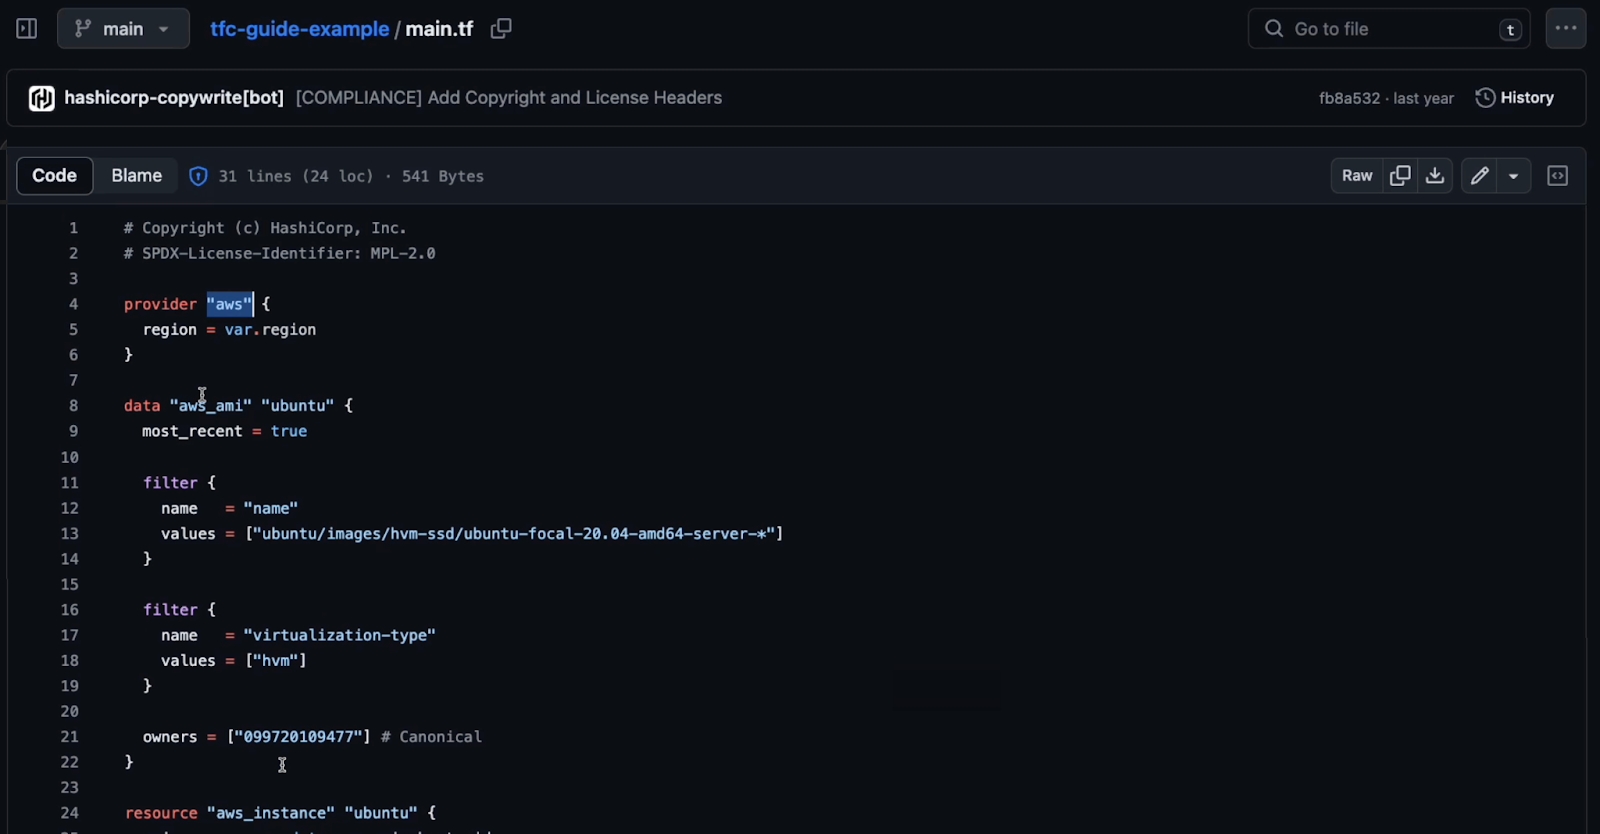View the file History
Screen dimensions: 1600x834
coord(1515,98)
